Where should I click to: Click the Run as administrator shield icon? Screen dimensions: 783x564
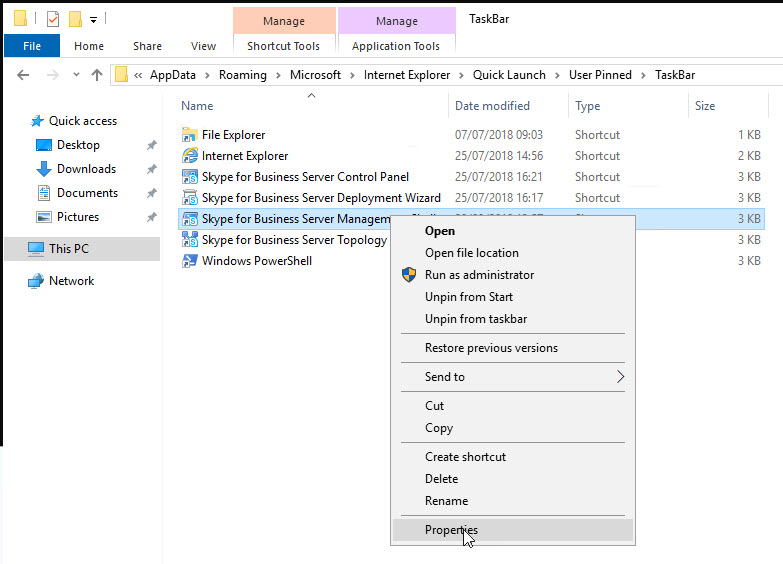(x=409, y=275)
